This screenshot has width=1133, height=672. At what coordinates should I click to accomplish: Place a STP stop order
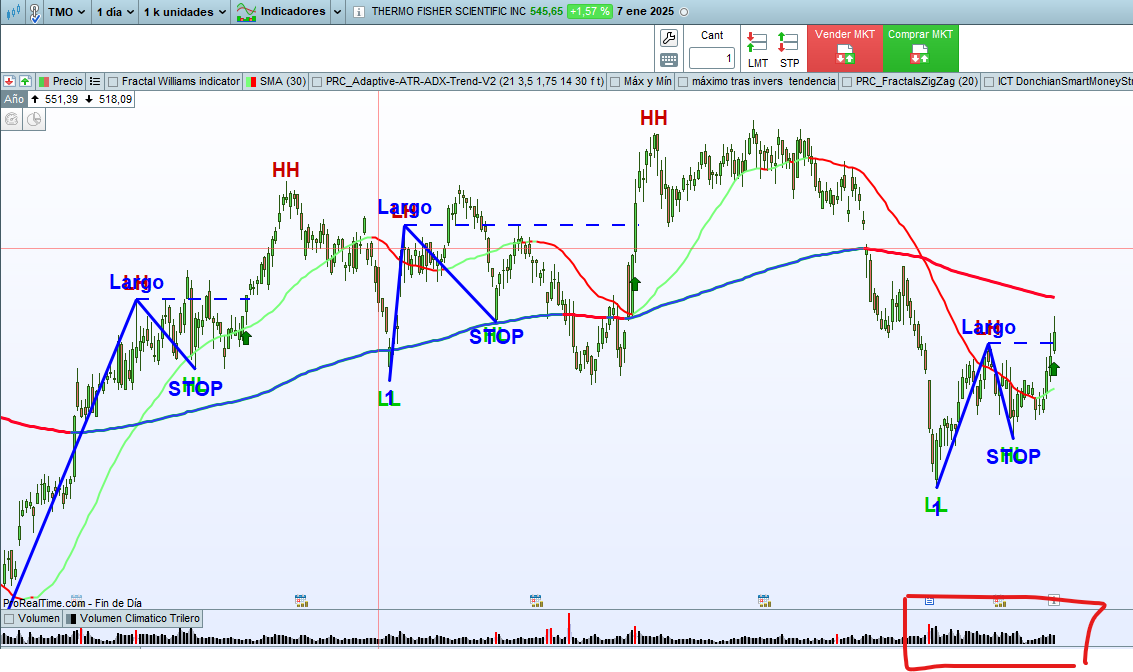pos(789,49)
